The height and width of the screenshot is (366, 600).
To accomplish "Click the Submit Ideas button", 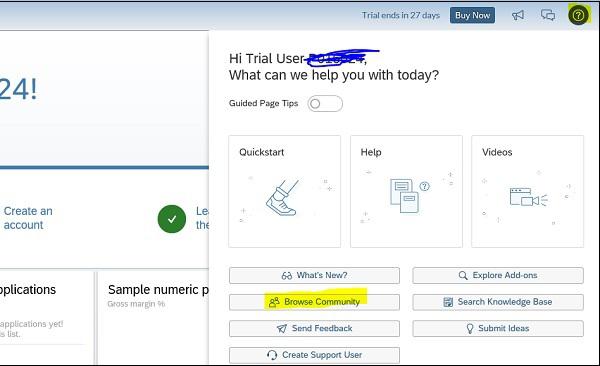I will pos(498,328).
